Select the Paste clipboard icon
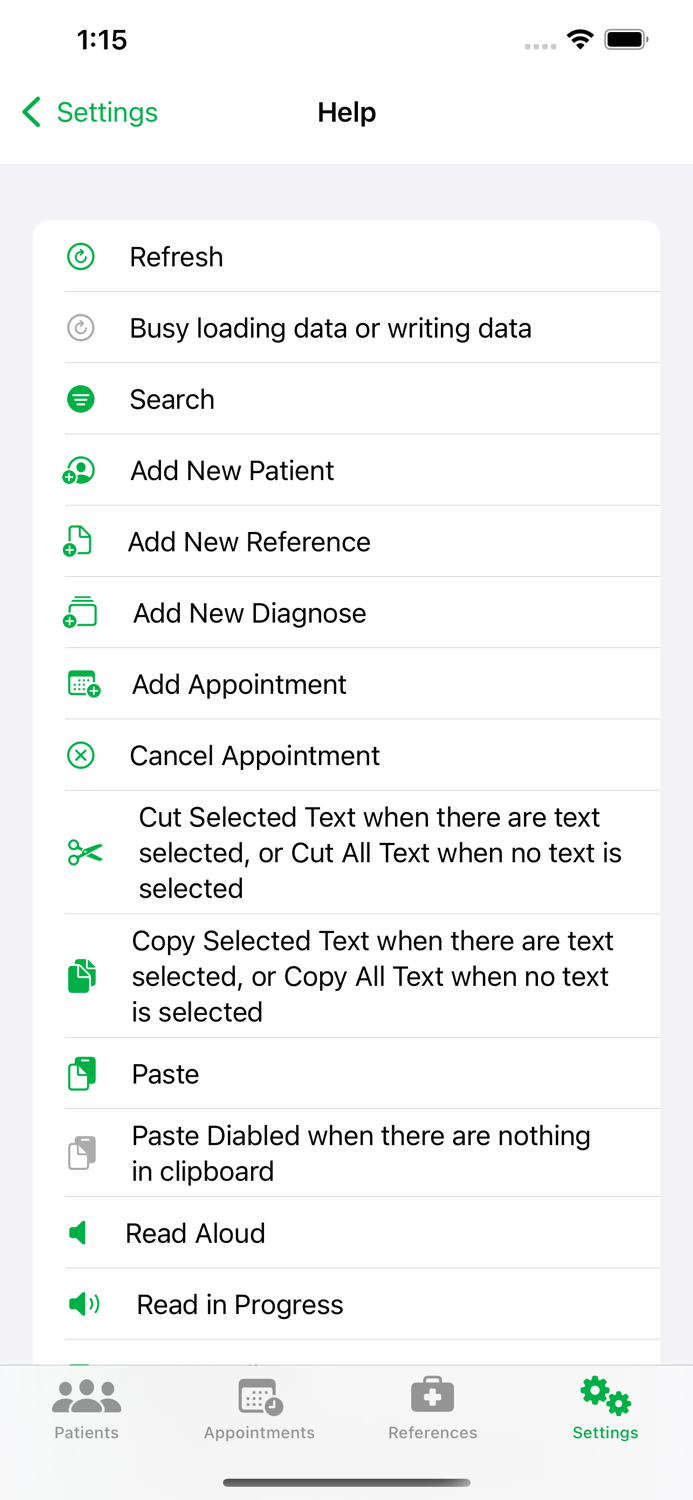This screenshot has height=1500, width=693. [x=81, y=1074]
